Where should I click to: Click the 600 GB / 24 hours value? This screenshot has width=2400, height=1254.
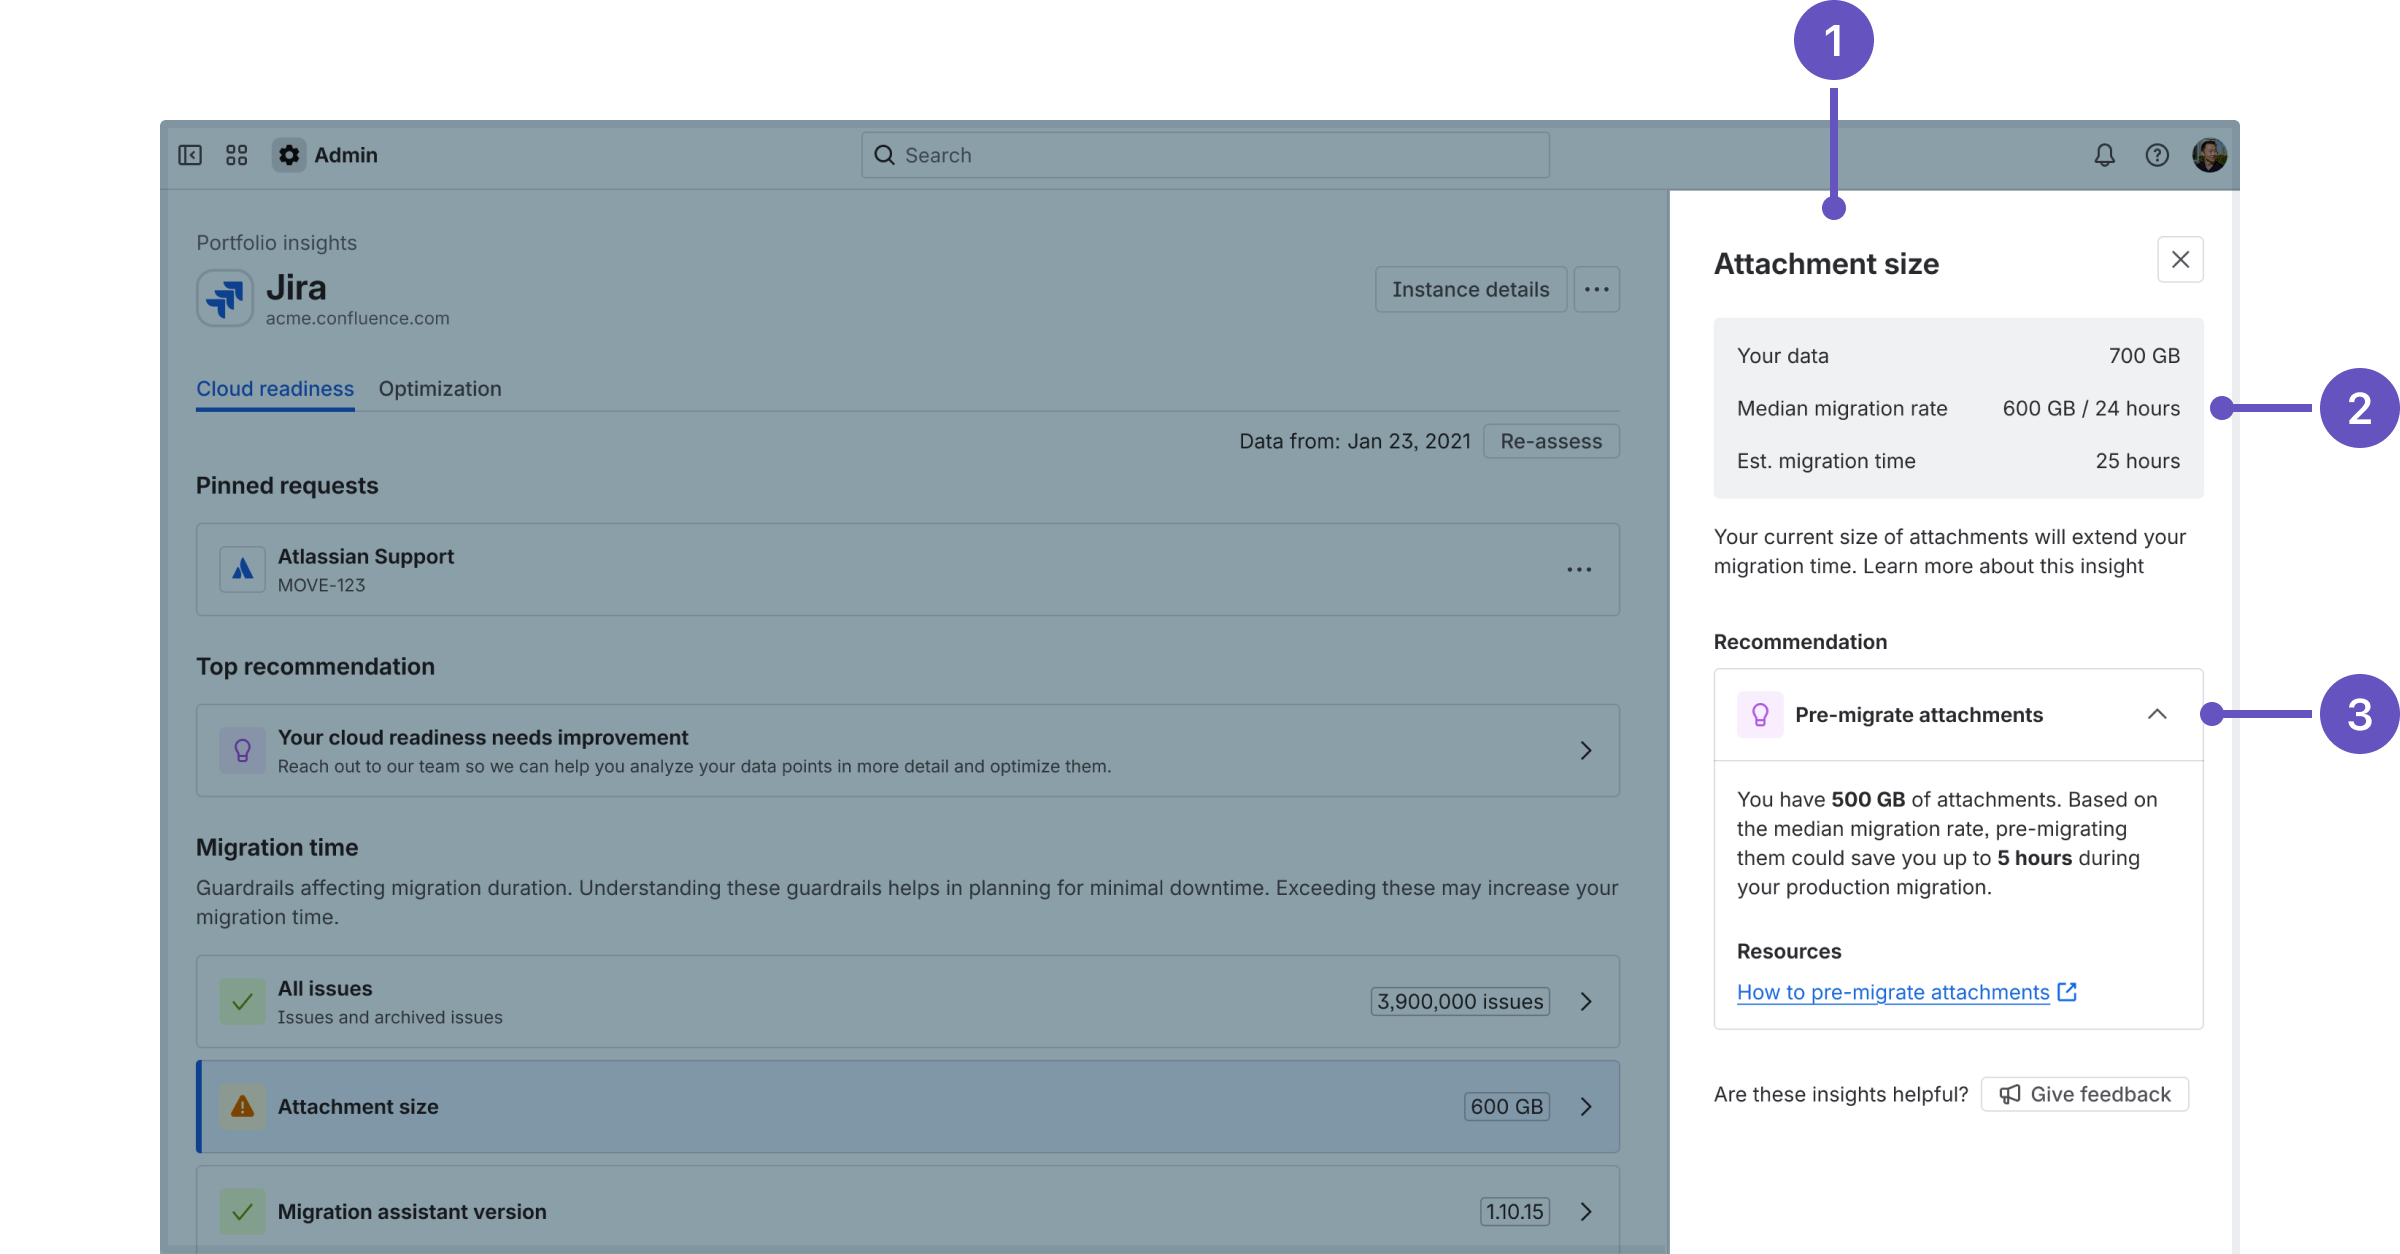(x=2091, y=408)
